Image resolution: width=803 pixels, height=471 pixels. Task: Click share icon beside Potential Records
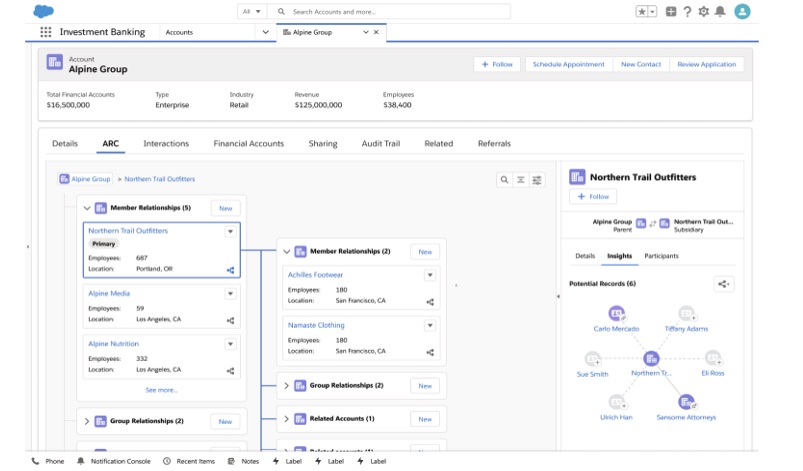[724, 284]
